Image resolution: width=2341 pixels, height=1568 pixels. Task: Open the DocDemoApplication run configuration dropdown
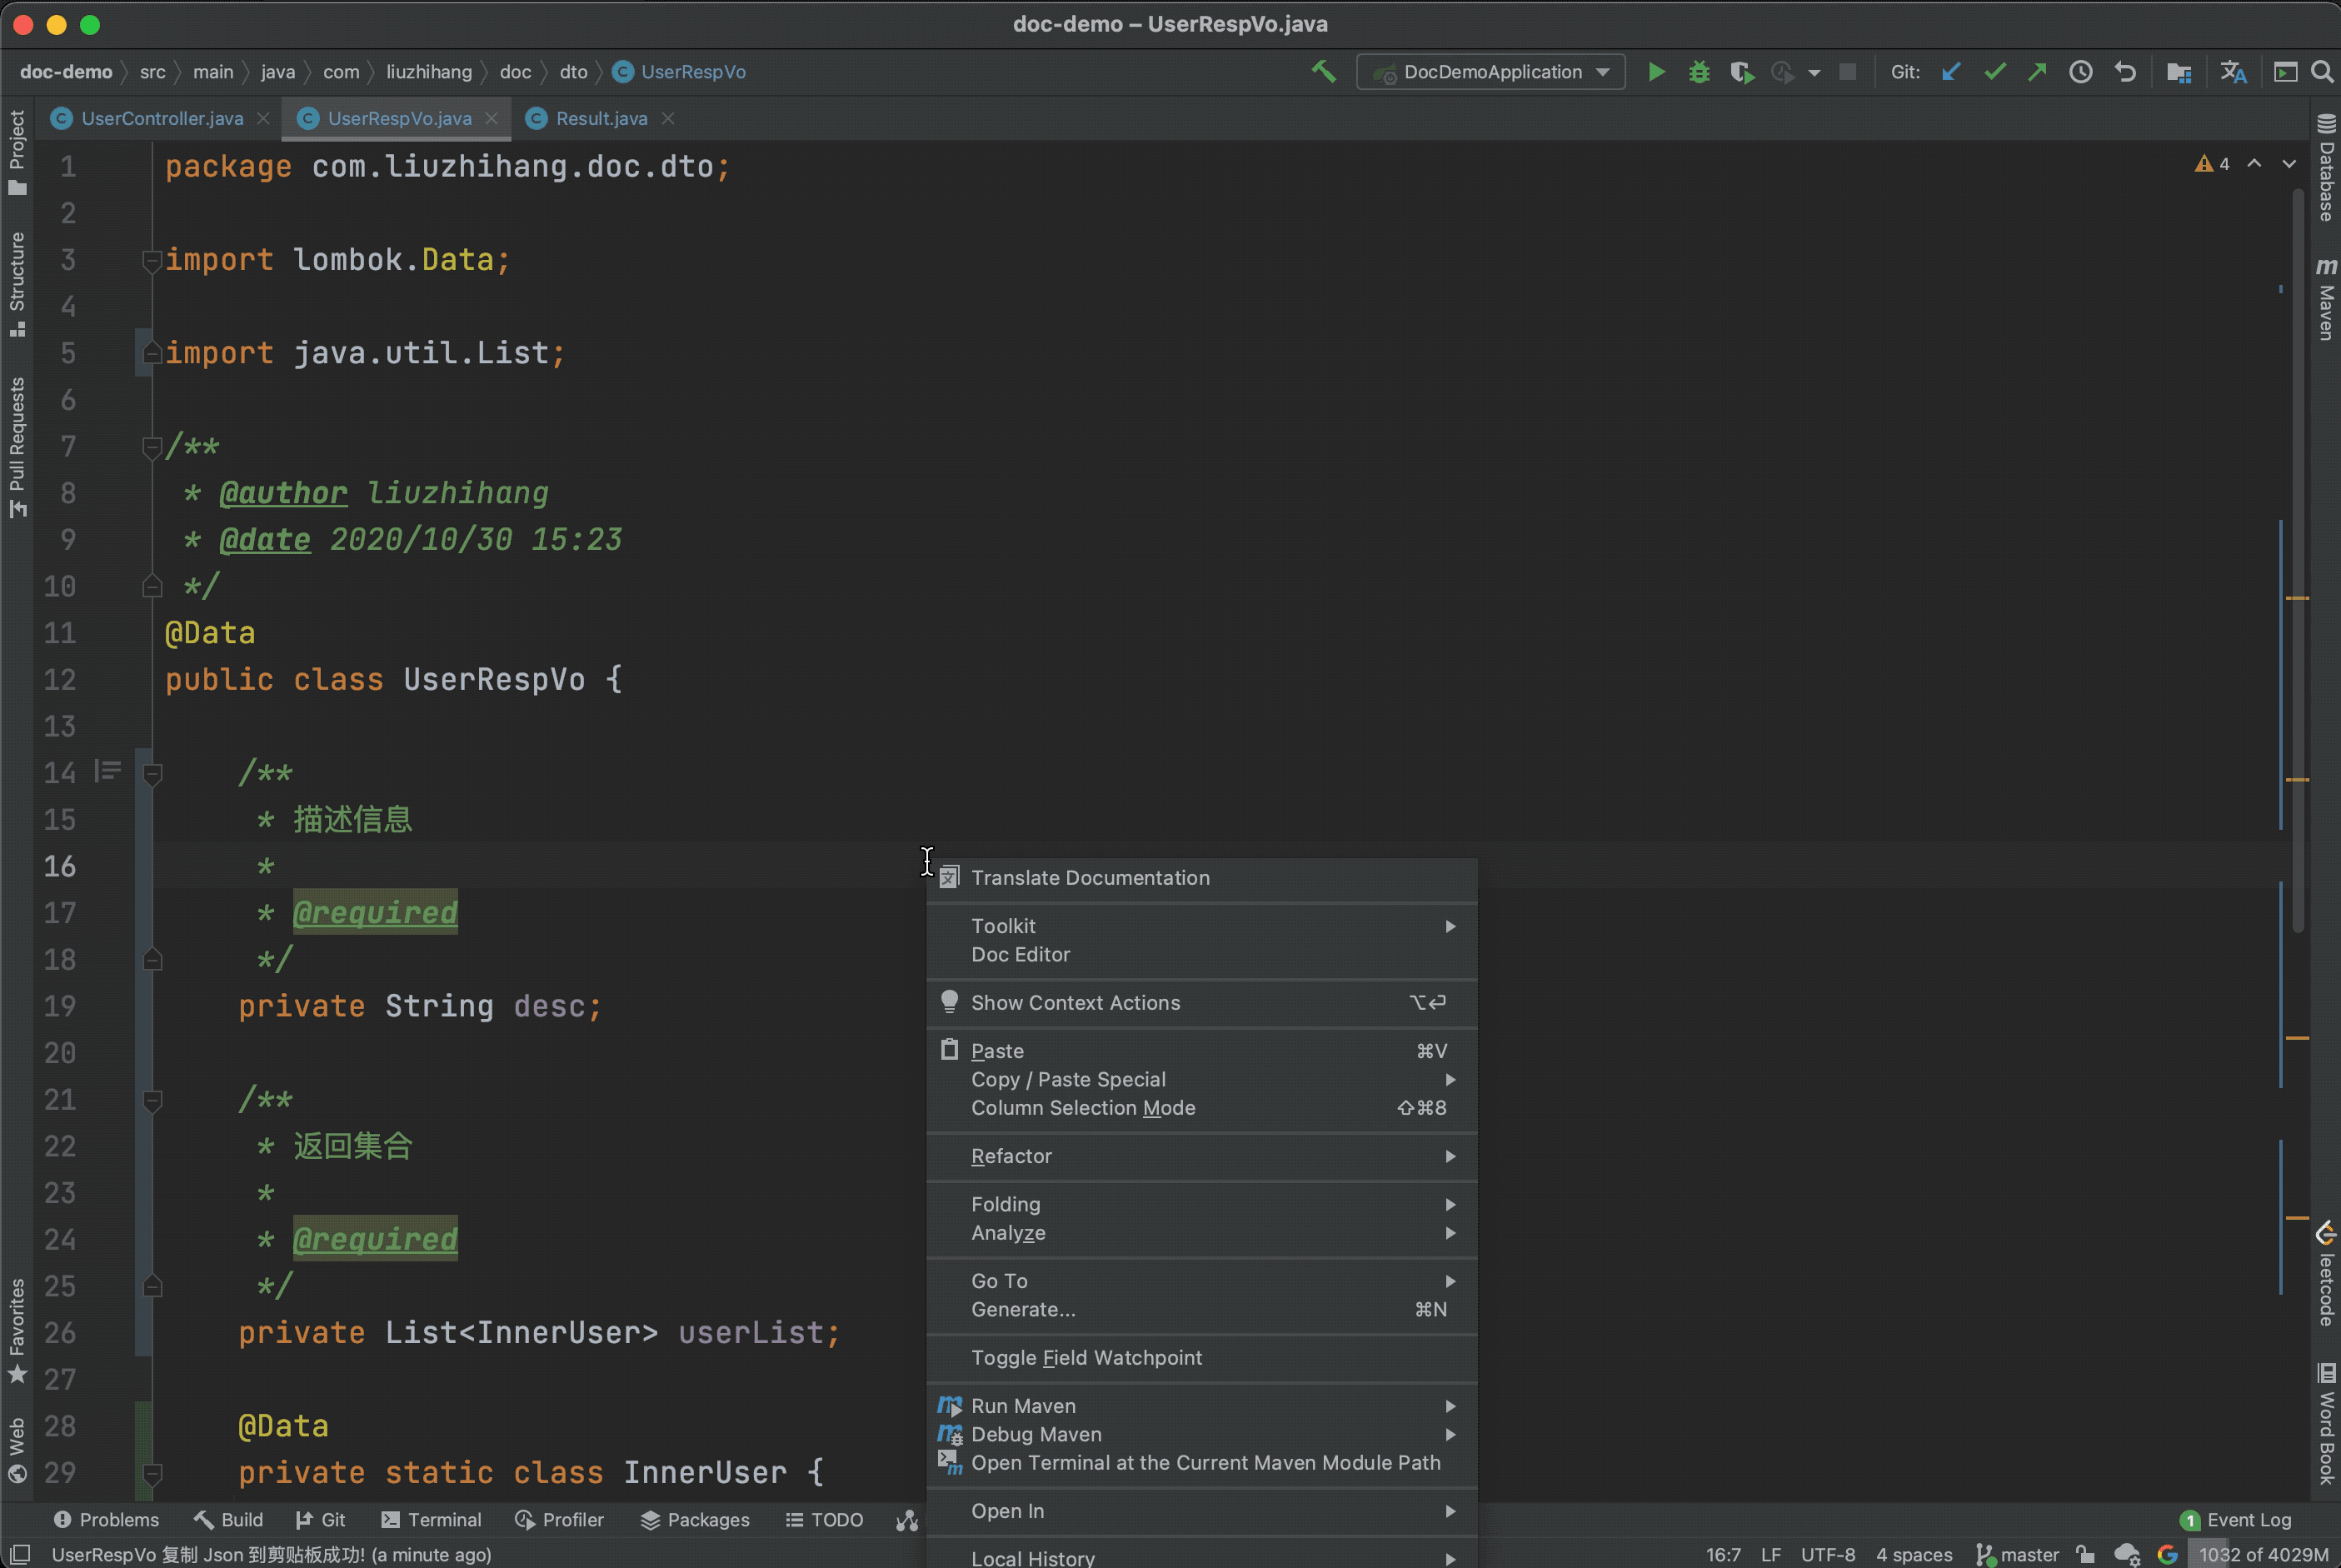pos(1491,72)
